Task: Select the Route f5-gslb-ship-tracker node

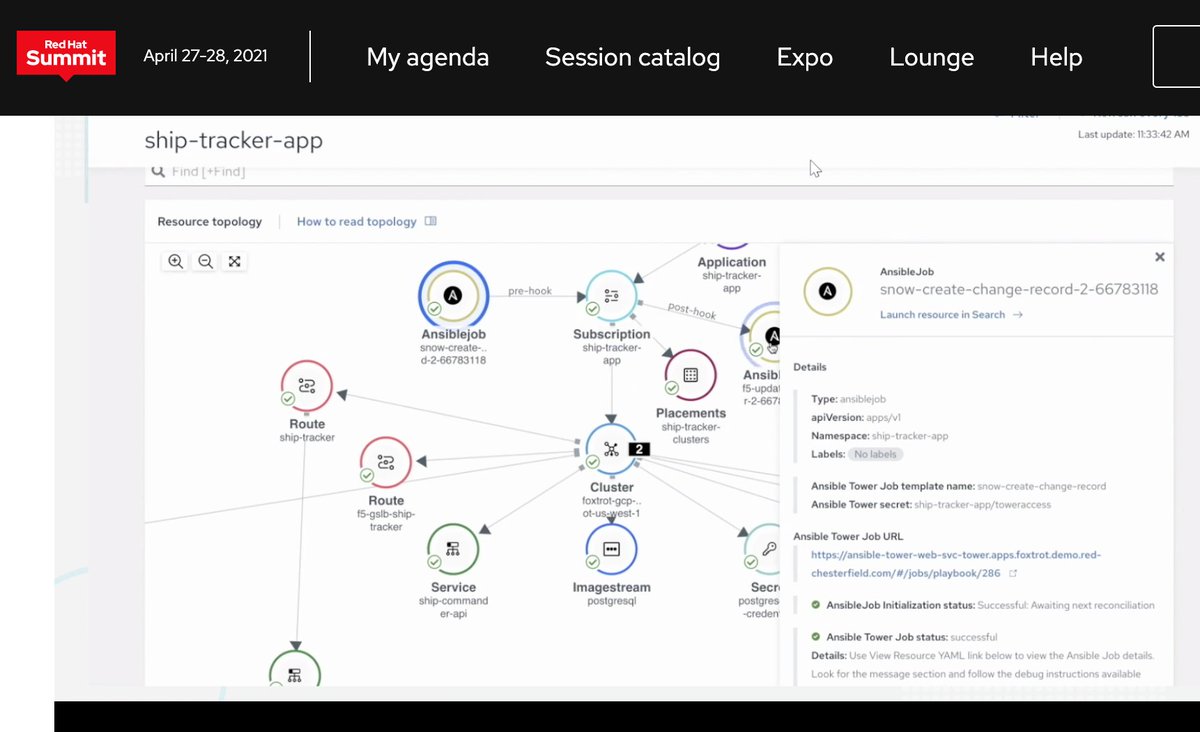Action: [x=386, y=463]
